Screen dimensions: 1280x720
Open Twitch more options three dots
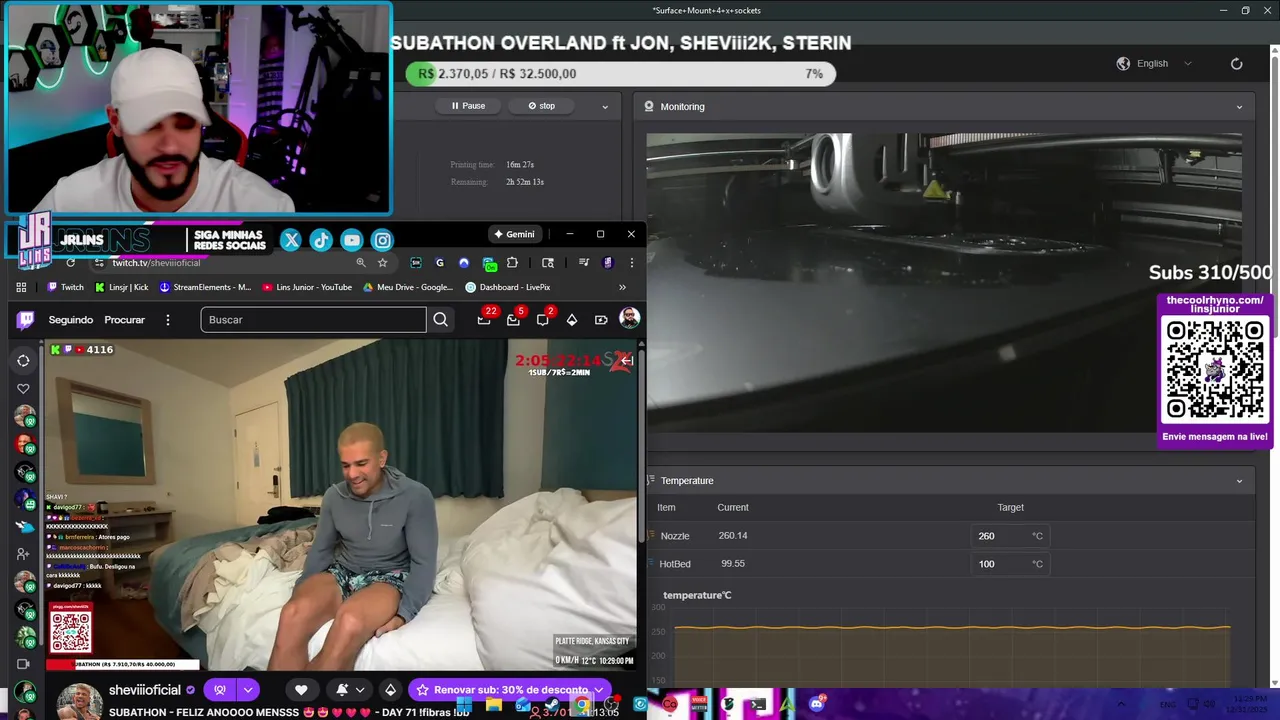click(168, 320)
